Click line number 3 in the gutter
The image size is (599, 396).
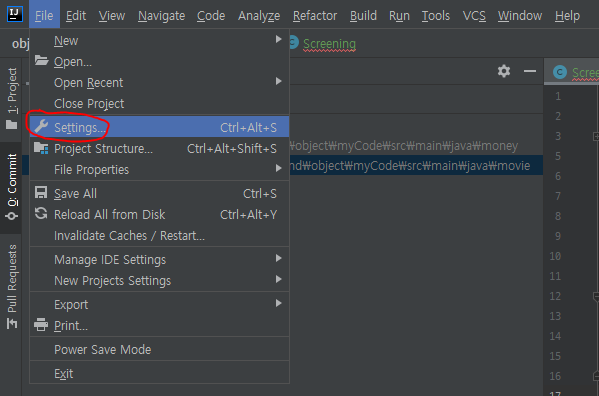[x=558, y=136]
